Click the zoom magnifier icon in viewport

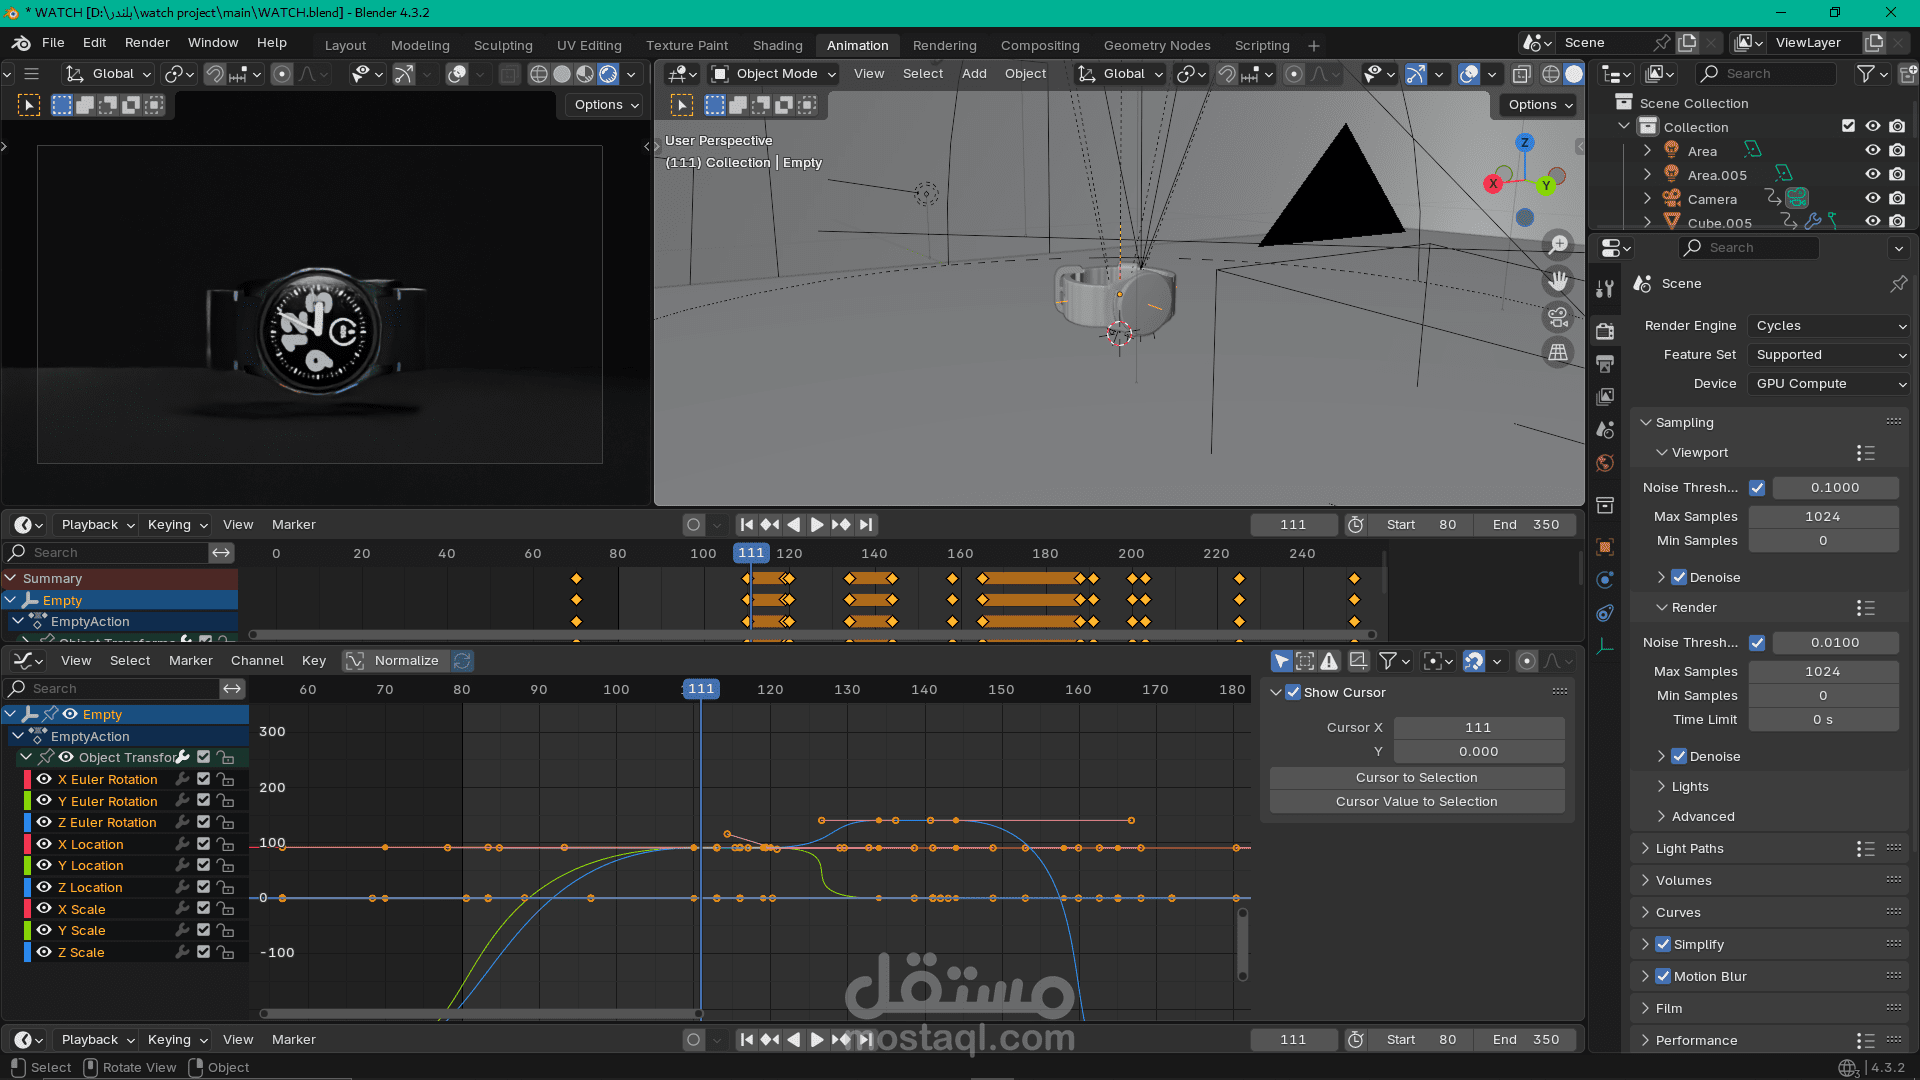1558,245
